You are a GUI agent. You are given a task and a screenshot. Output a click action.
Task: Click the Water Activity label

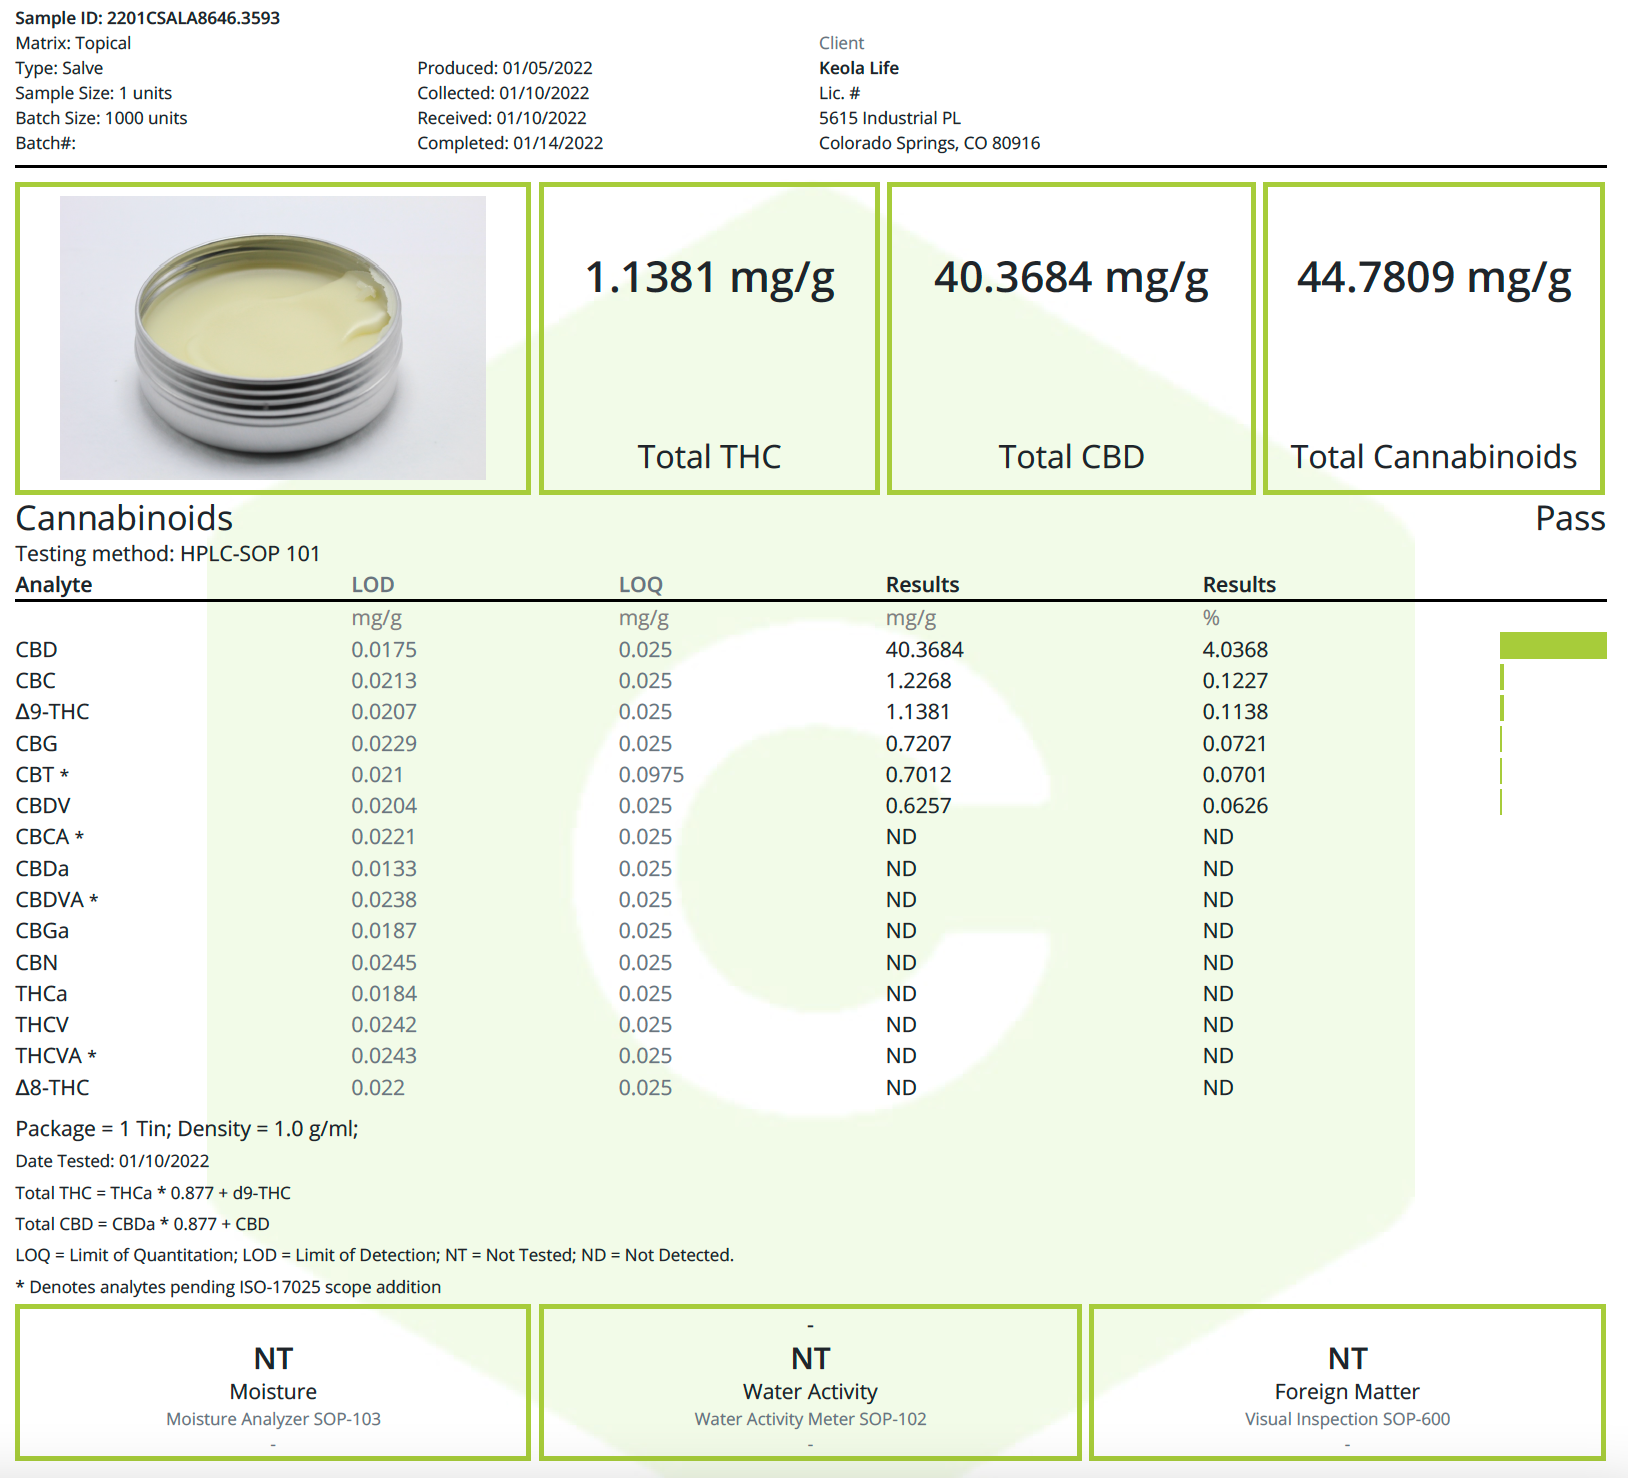coord(810,1392)
